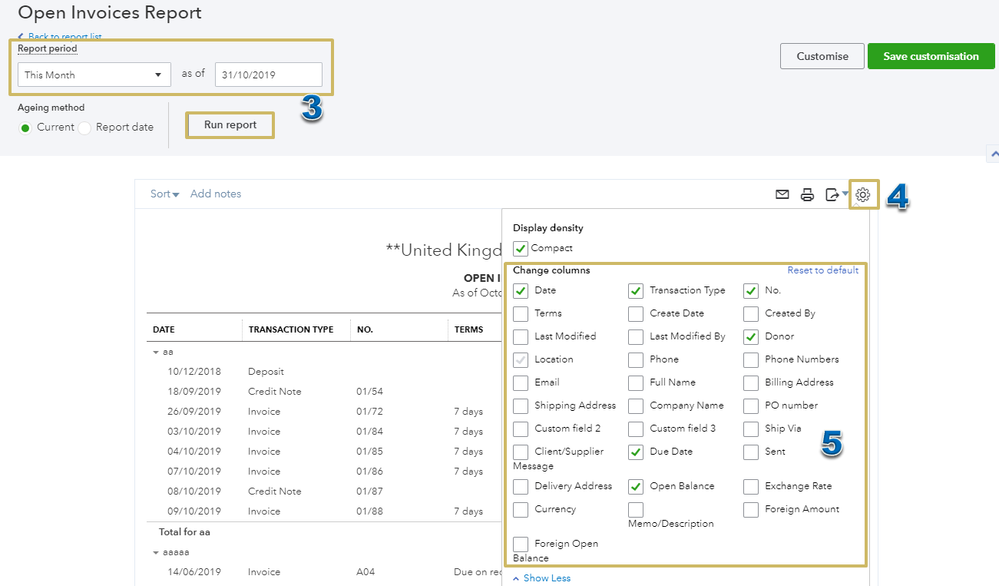Click the Run report button
This screenshot has height=586, width=999.
pyautogui.click(x=230, y=125)
